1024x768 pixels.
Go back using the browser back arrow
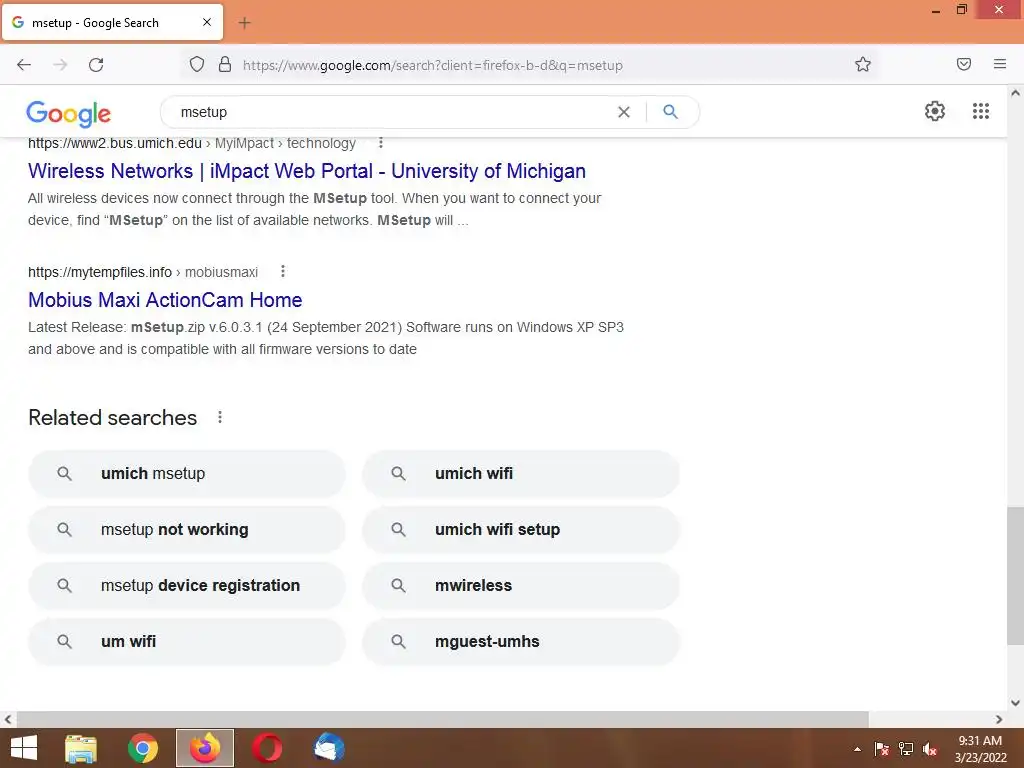pos(24,65)
